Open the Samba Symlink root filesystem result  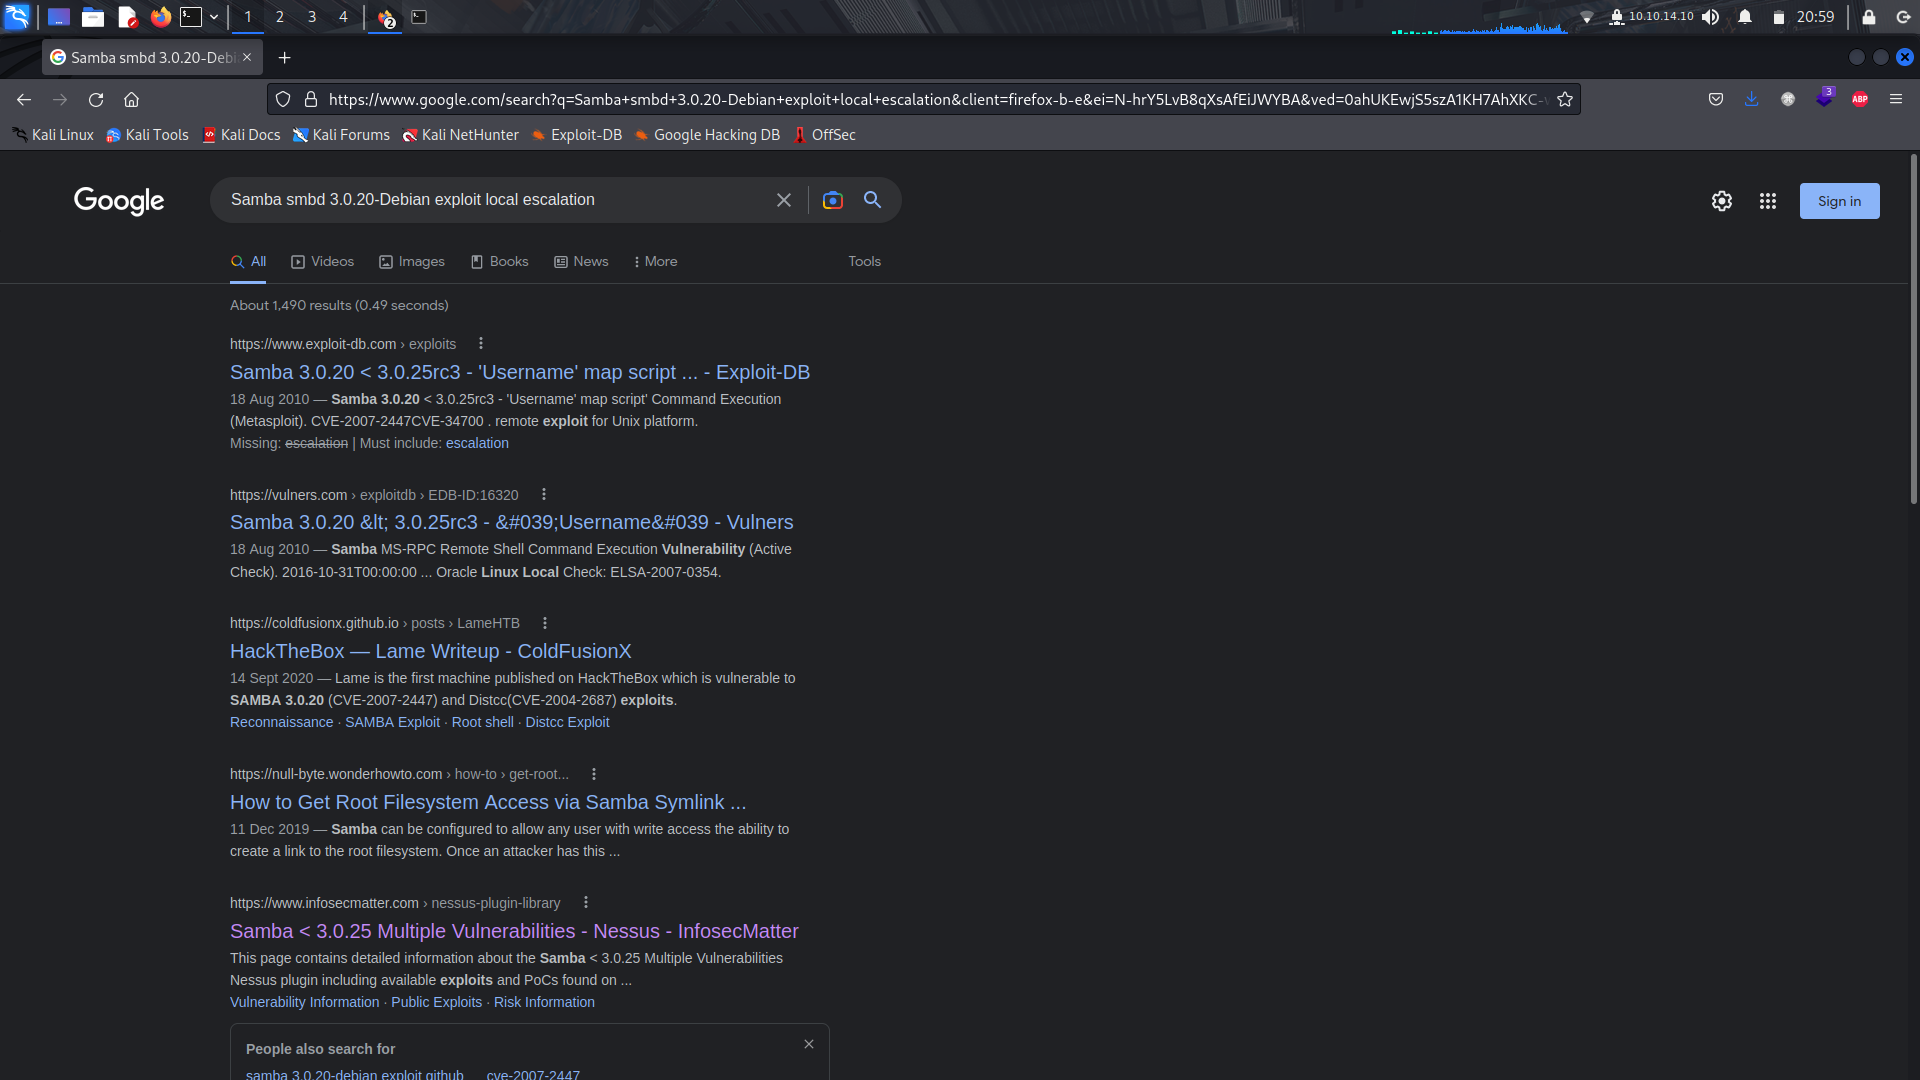pyautogui.click(x=488, y=802)
